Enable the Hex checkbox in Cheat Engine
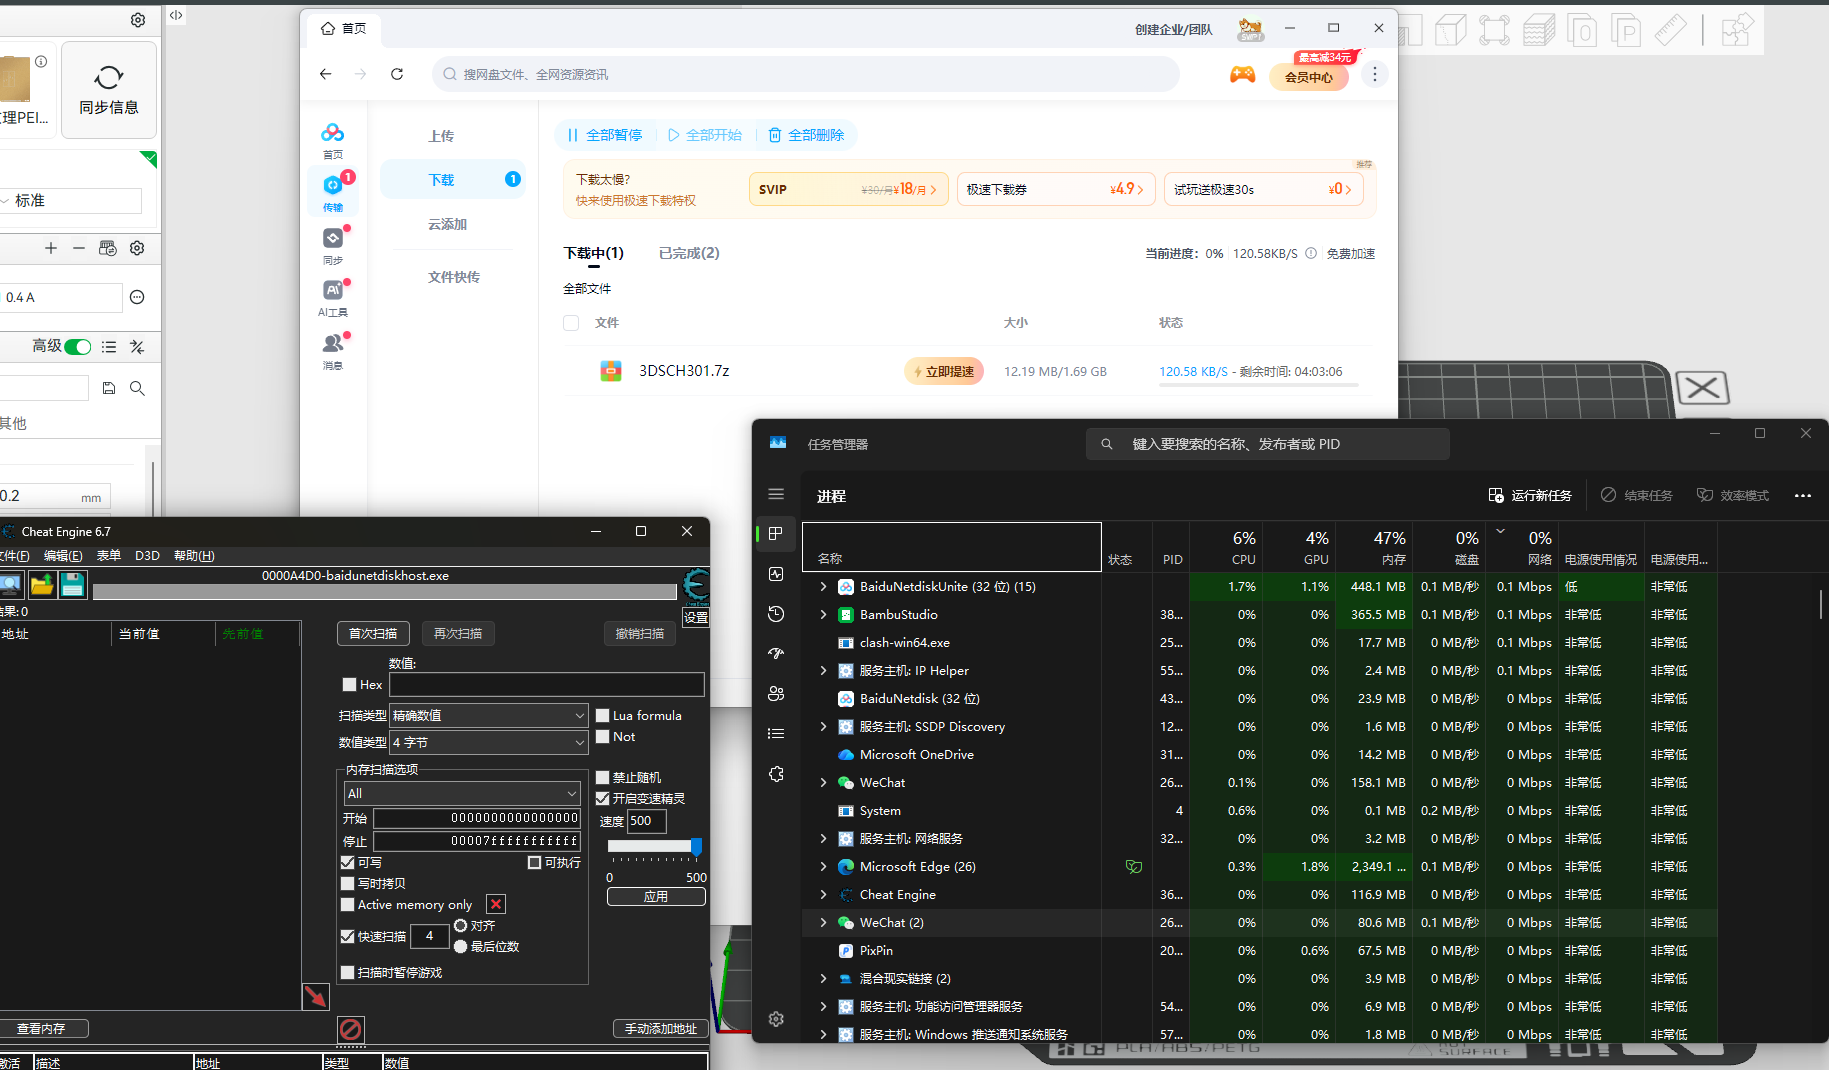This screenshot has height=1070, width=1829. [x=349, y=685]
